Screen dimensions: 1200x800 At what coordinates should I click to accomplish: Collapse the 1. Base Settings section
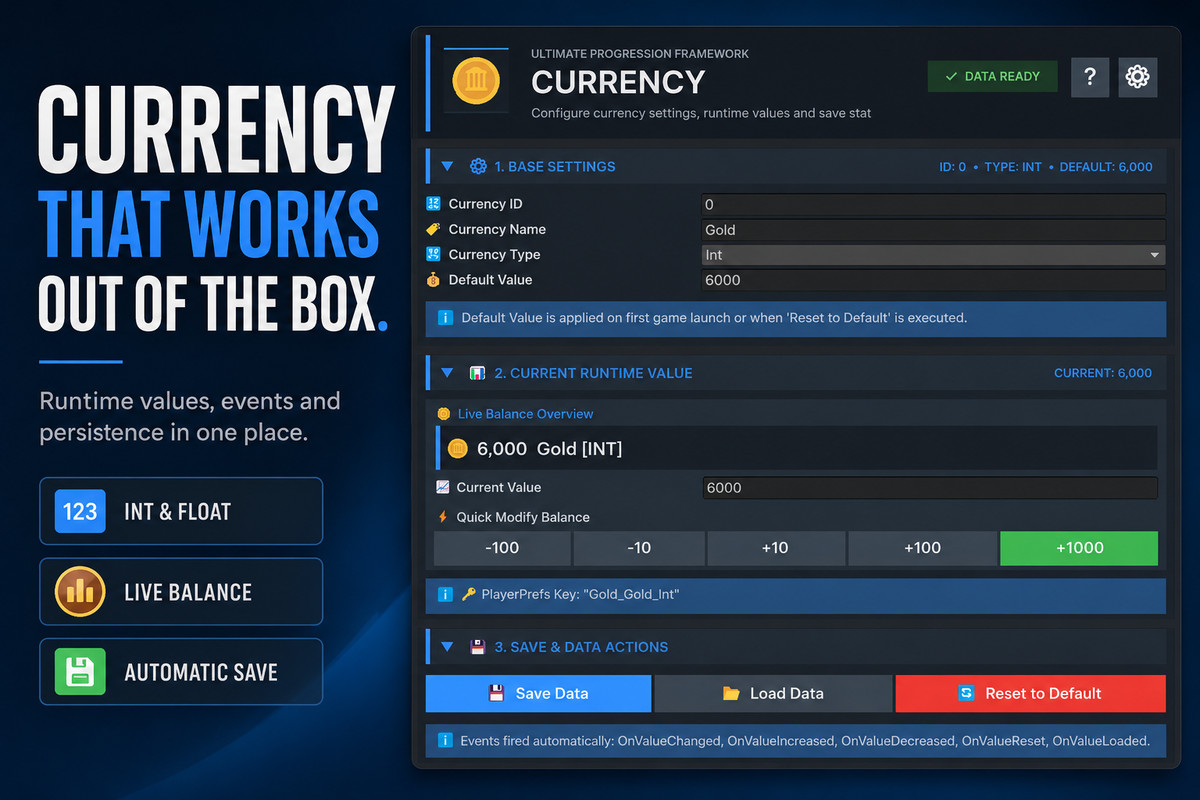point(447,167)
